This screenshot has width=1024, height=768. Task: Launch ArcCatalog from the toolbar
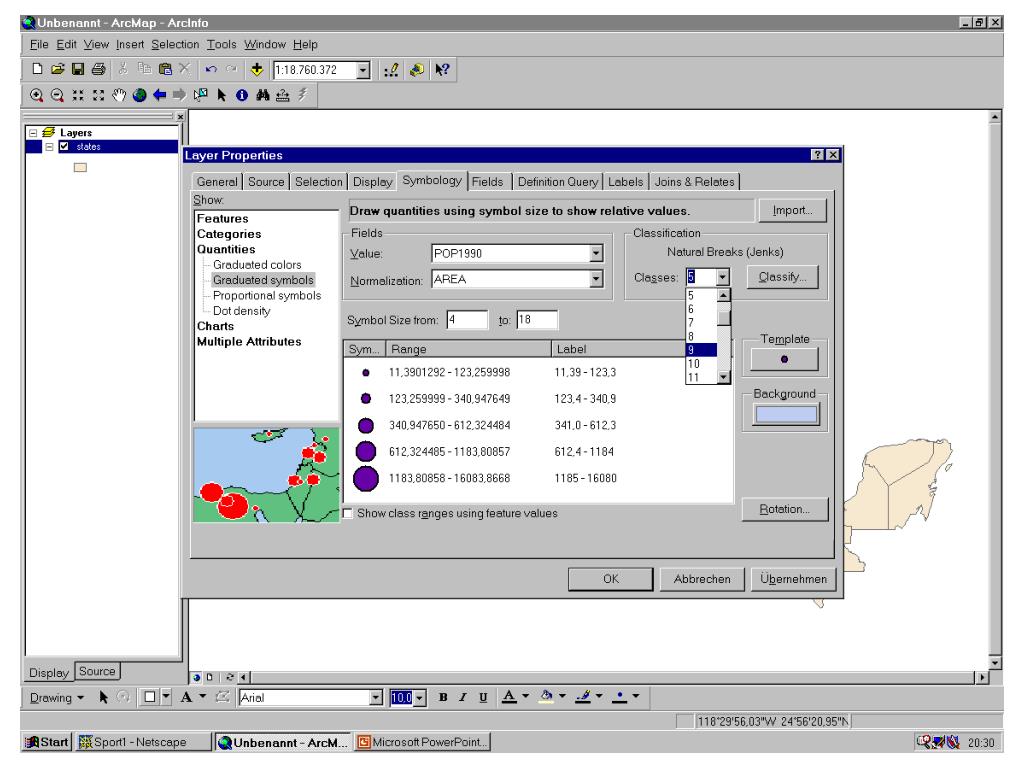[417, 70]
